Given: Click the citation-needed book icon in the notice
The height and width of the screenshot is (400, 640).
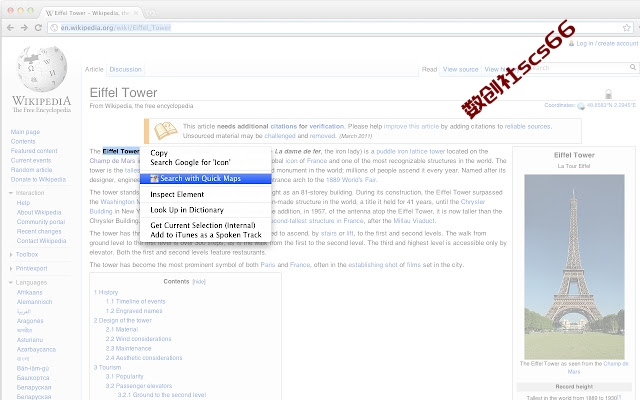Looking at the screenshot, I should [x=165, y=131].
